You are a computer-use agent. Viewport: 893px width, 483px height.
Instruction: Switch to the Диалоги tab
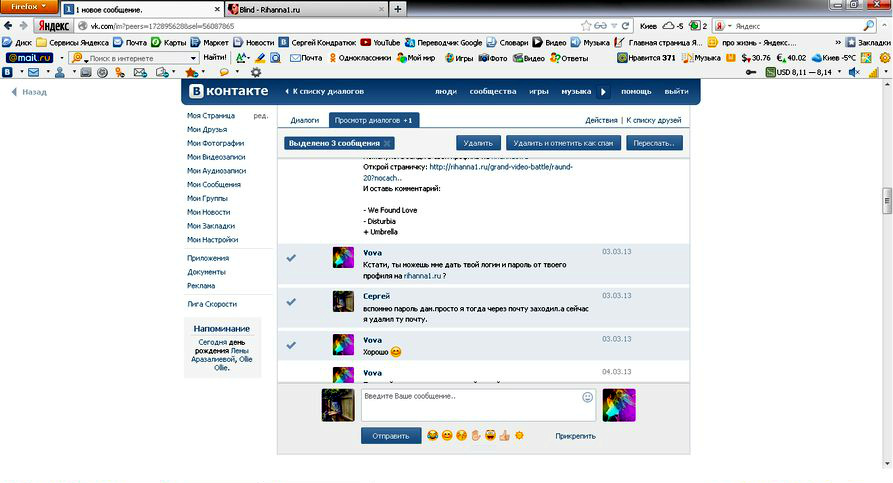click(x=305, y=120)
